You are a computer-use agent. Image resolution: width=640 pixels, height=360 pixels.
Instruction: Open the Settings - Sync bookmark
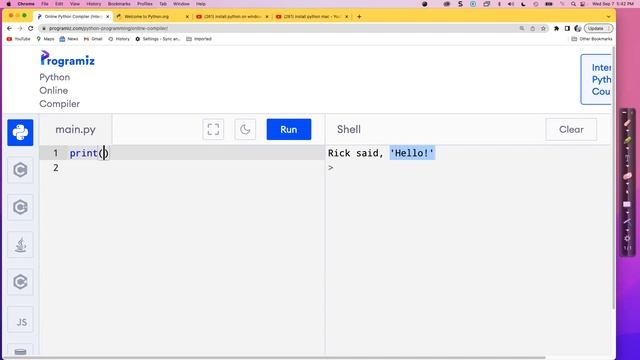[158, 39]
